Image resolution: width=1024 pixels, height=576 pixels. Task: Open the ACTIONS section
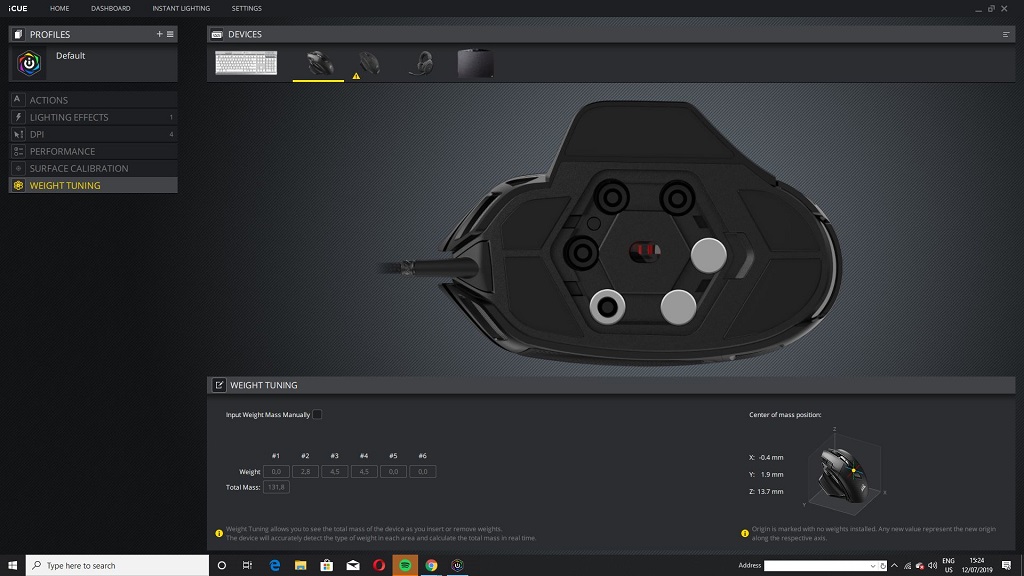tap(93, 100)
